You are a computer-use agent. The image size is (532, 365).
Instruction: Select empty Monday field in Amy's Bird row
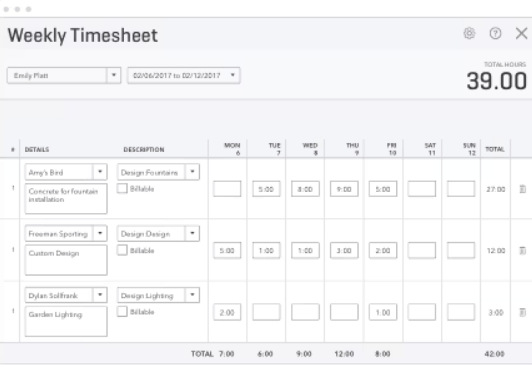point(227,189)
